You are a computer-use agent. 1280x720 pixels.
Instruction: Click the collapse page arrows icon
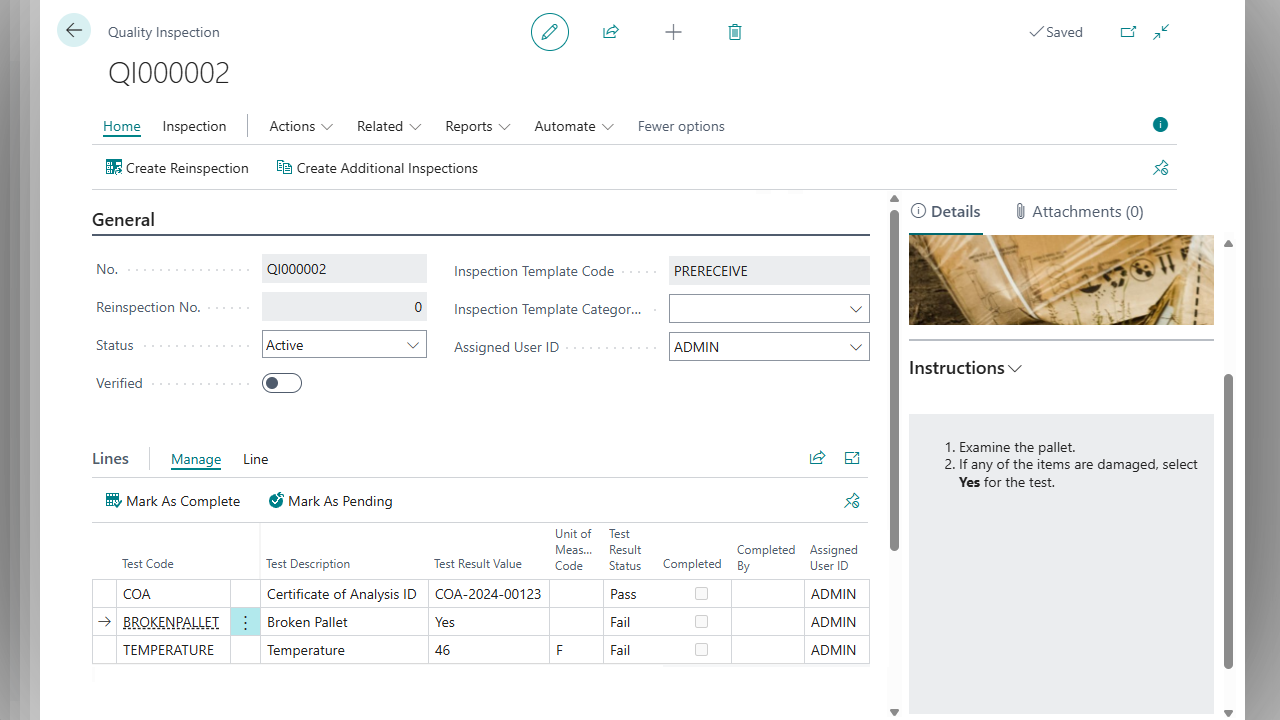pyautogui.click(x=1161, y=32)
